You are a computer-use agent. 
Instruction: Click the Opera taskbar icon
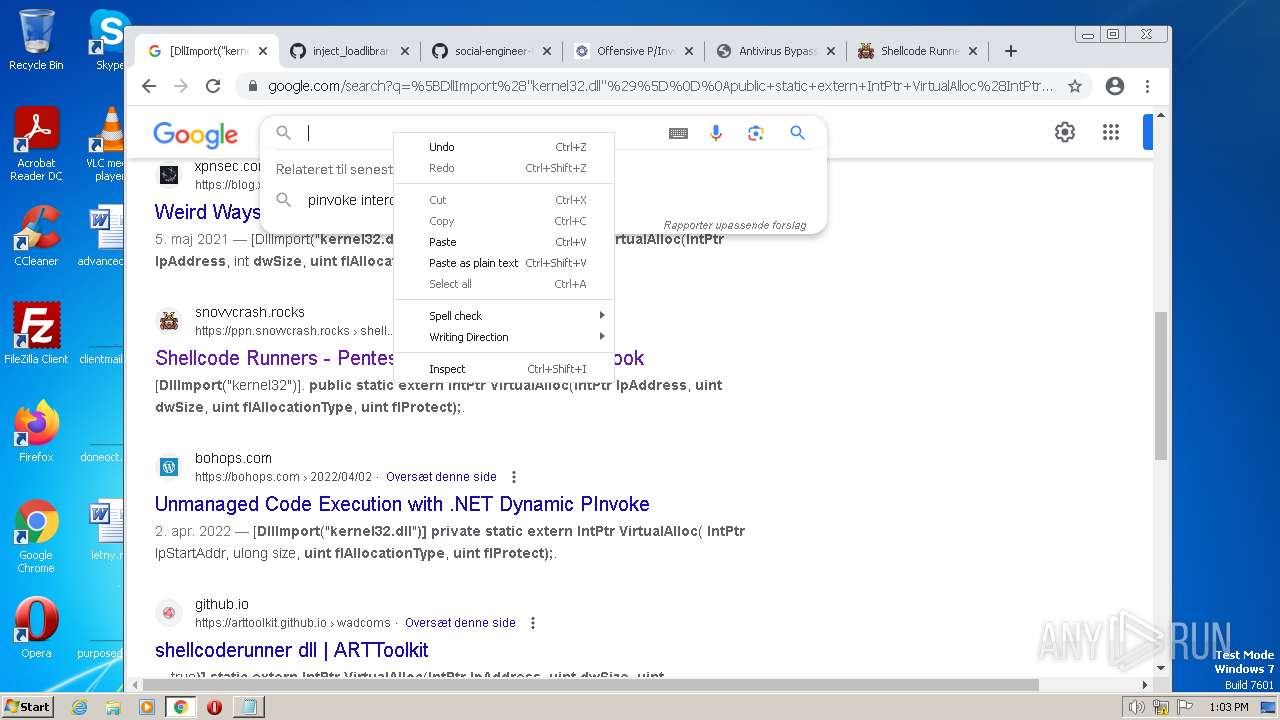coord(214,707)
